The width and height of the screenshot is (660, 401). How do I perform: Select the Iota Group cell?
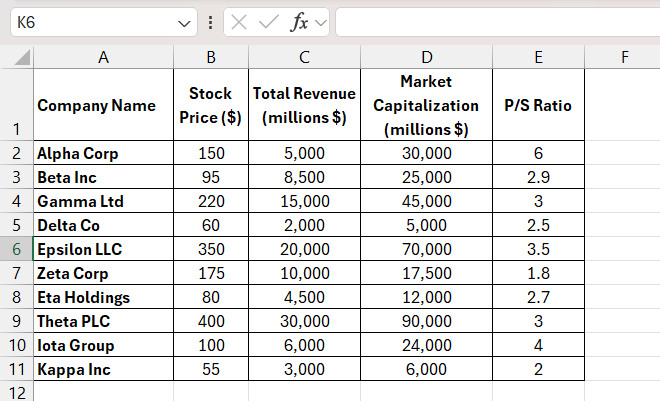coord(104,345)
